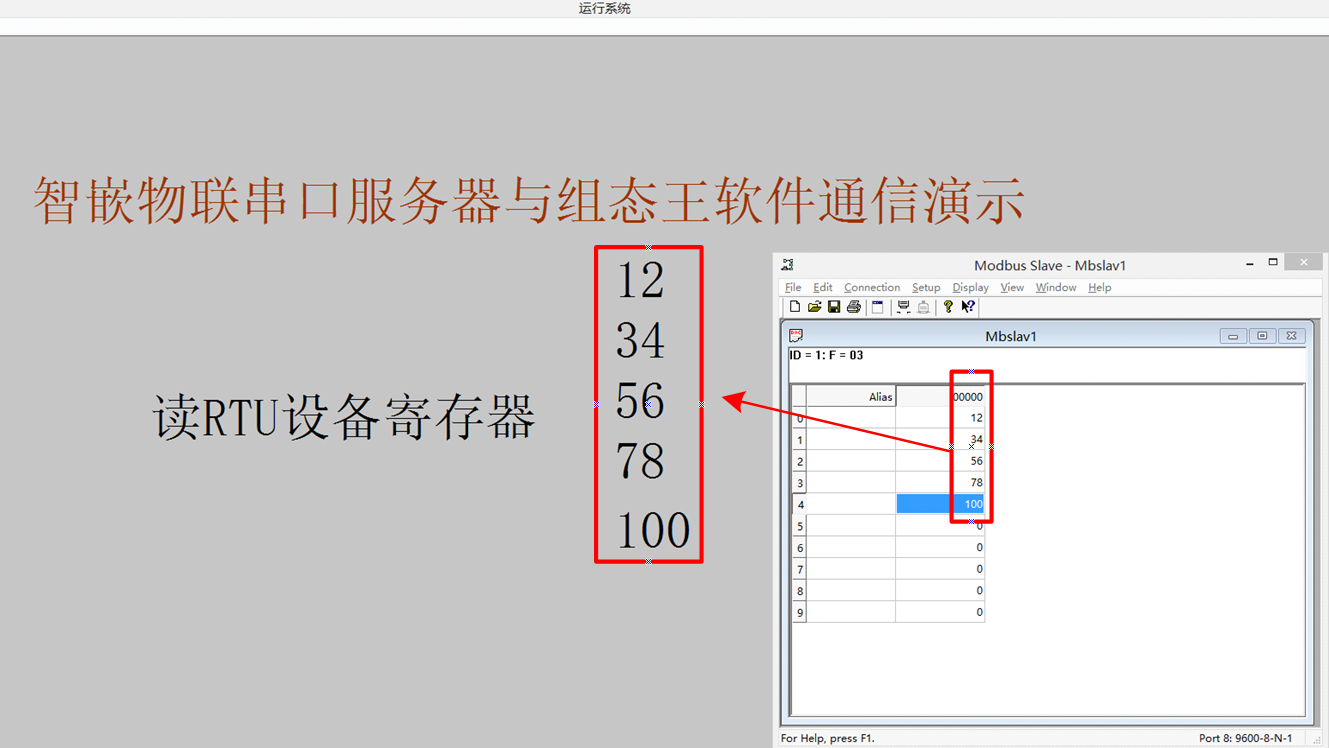Activate the context help arrow icon
1329x748 pixels.
click(x=968, y=307)
